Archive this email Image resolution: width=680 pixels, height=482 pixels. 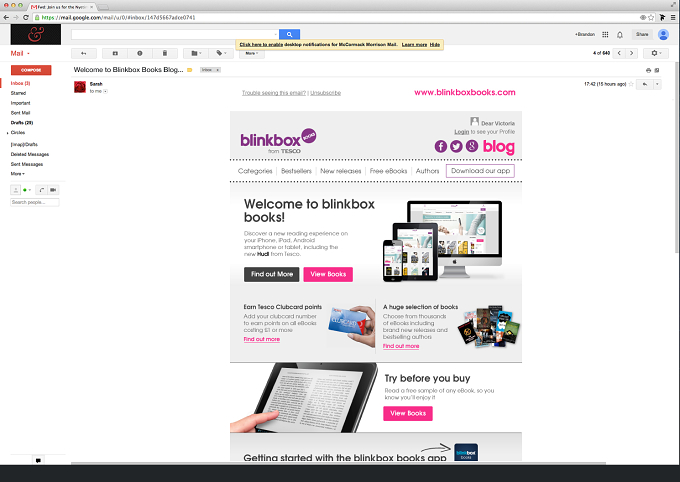[115, 53]
